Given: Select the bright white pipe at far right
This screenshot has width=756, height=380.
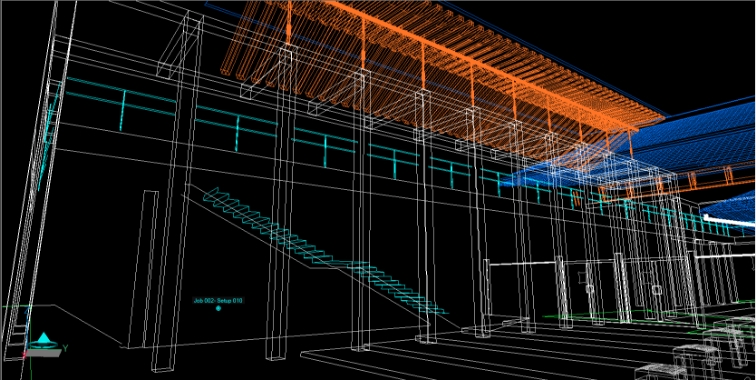Looking at the screenshot, I should [x=729, y=222].
